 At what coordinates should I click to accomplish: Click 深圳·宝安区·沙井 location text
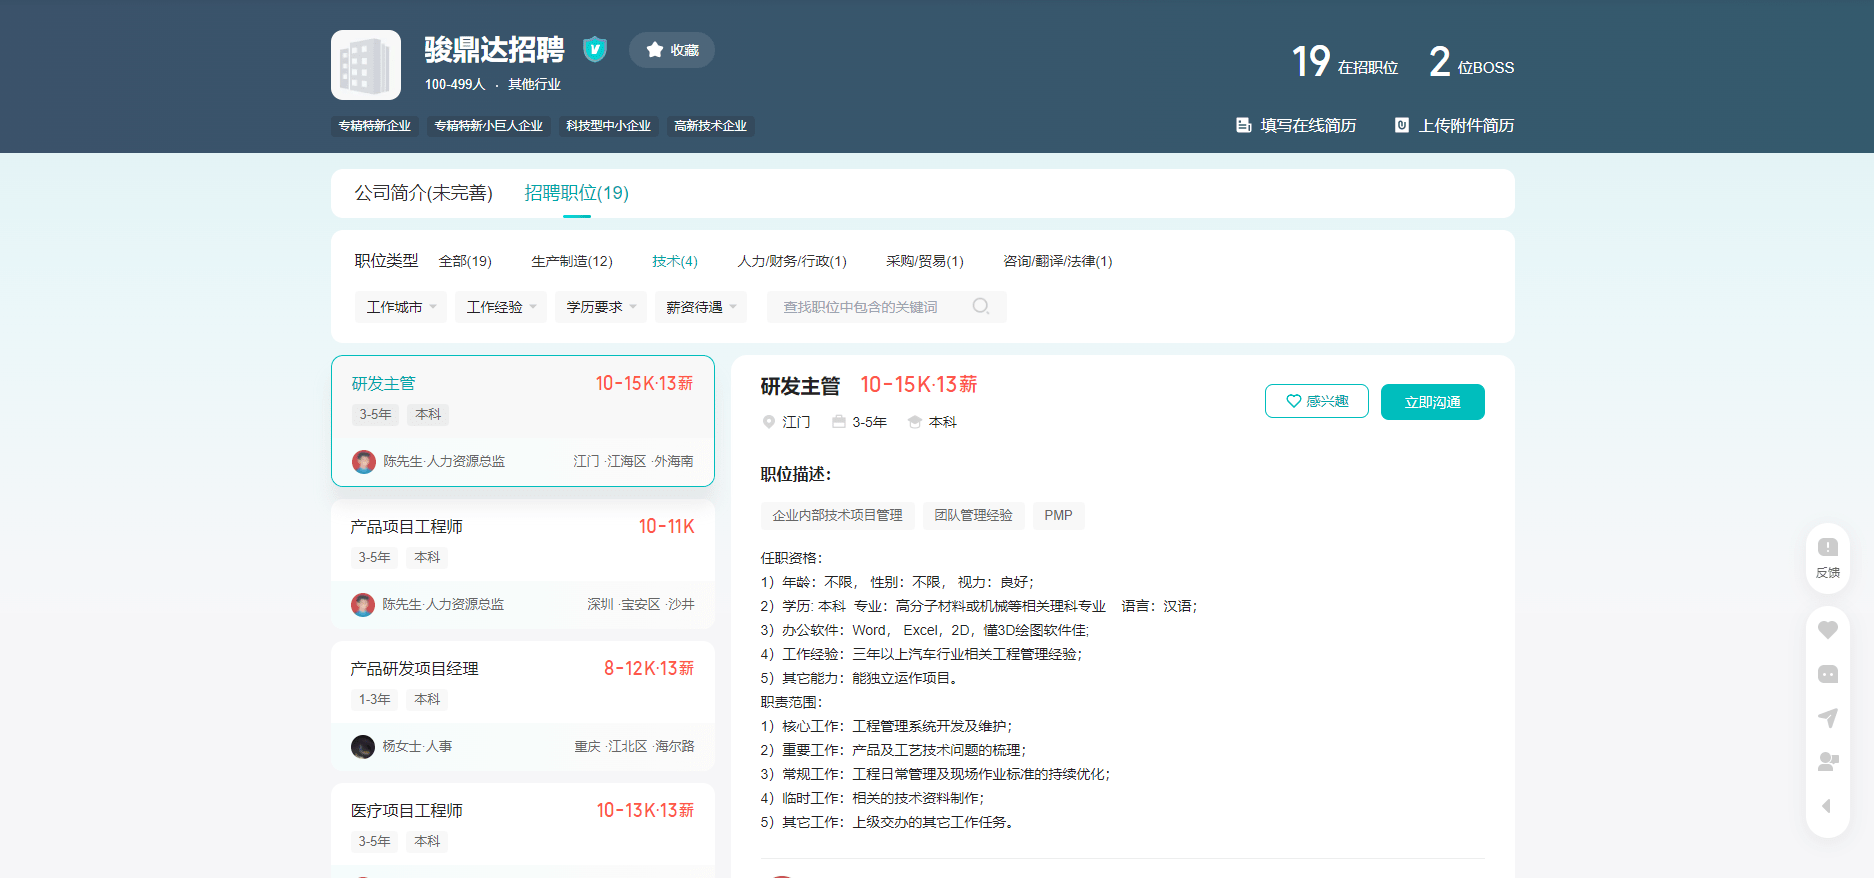[x=641, y=604]
